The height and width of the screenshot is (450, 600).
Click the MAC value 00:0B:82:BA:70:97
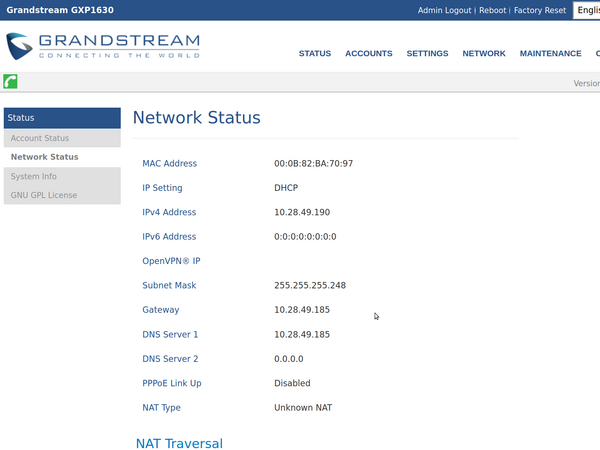coord(313,163)
